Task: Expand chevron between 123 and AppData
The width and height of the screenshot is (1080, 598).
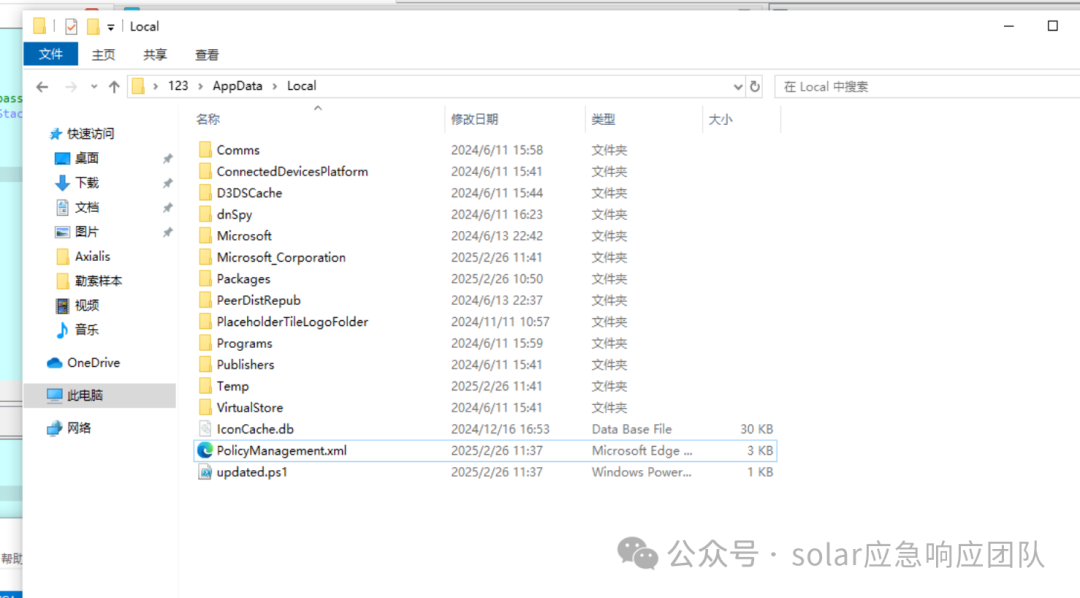Action: click(x=200, y=87)
